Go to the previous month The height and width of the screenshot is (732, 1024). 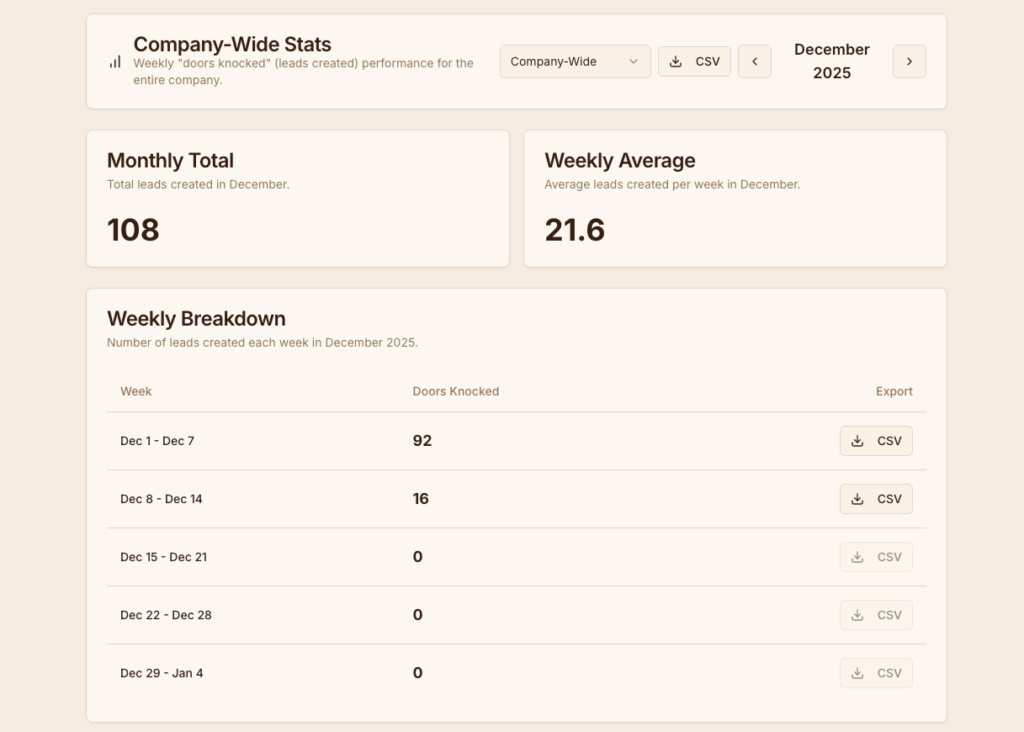(754, 61)
